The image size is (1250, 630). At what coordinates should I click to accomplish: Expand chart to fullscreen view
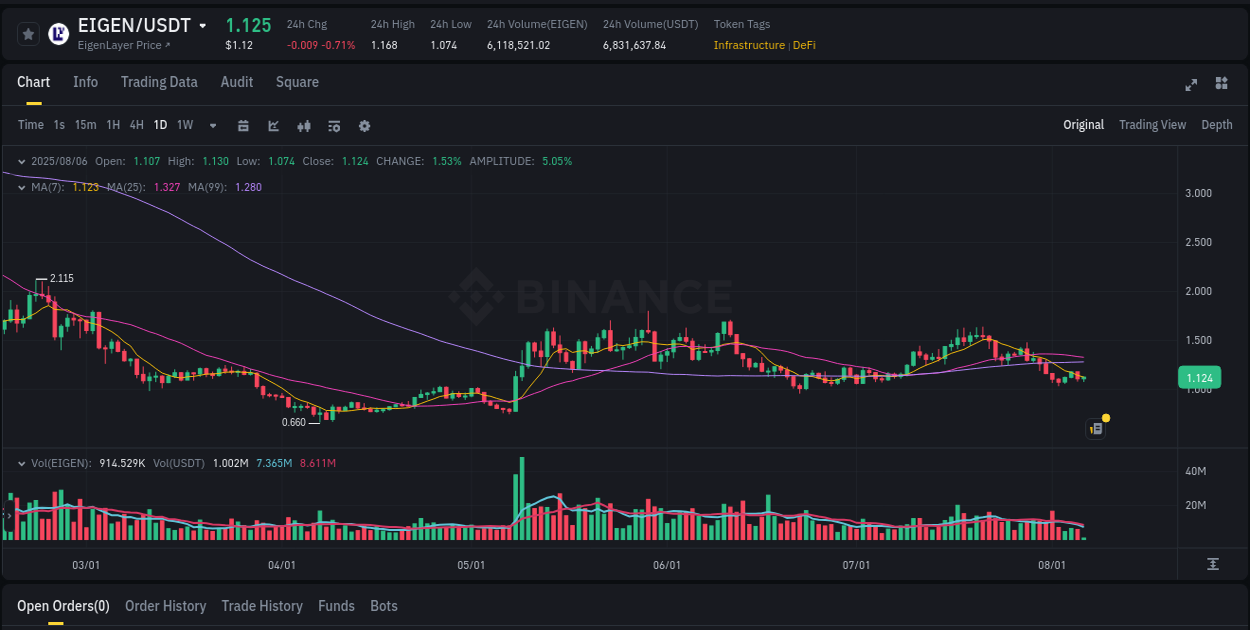(x=1191, y=85)
